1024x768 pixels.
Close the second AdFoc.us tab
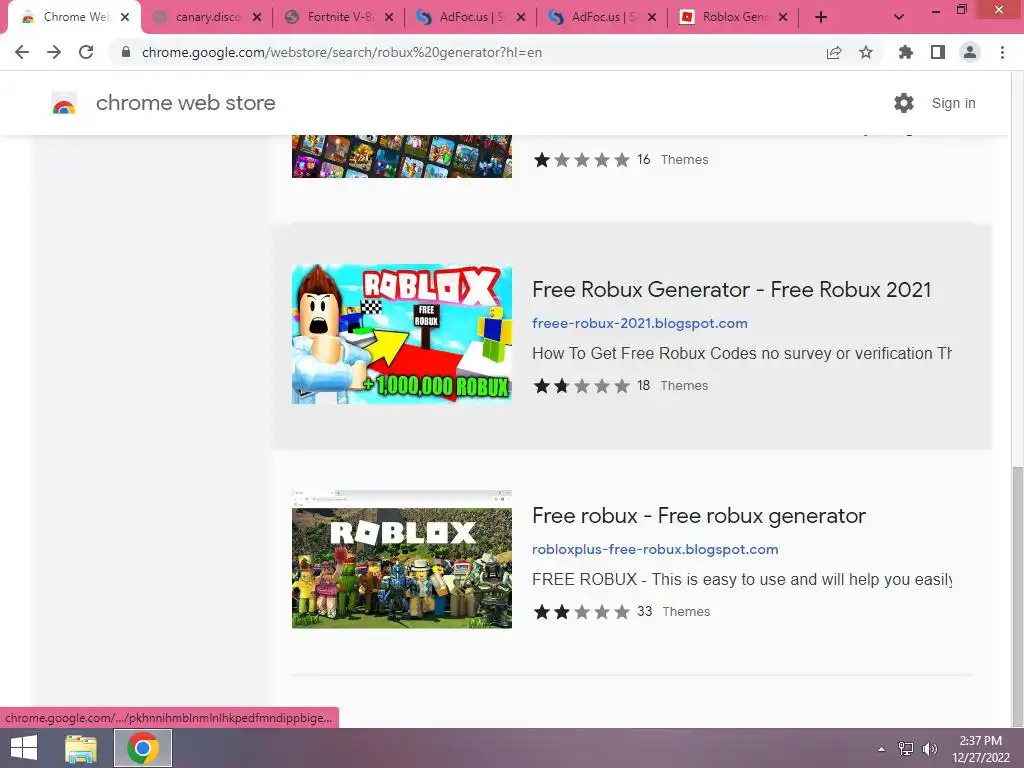(652, 18)
